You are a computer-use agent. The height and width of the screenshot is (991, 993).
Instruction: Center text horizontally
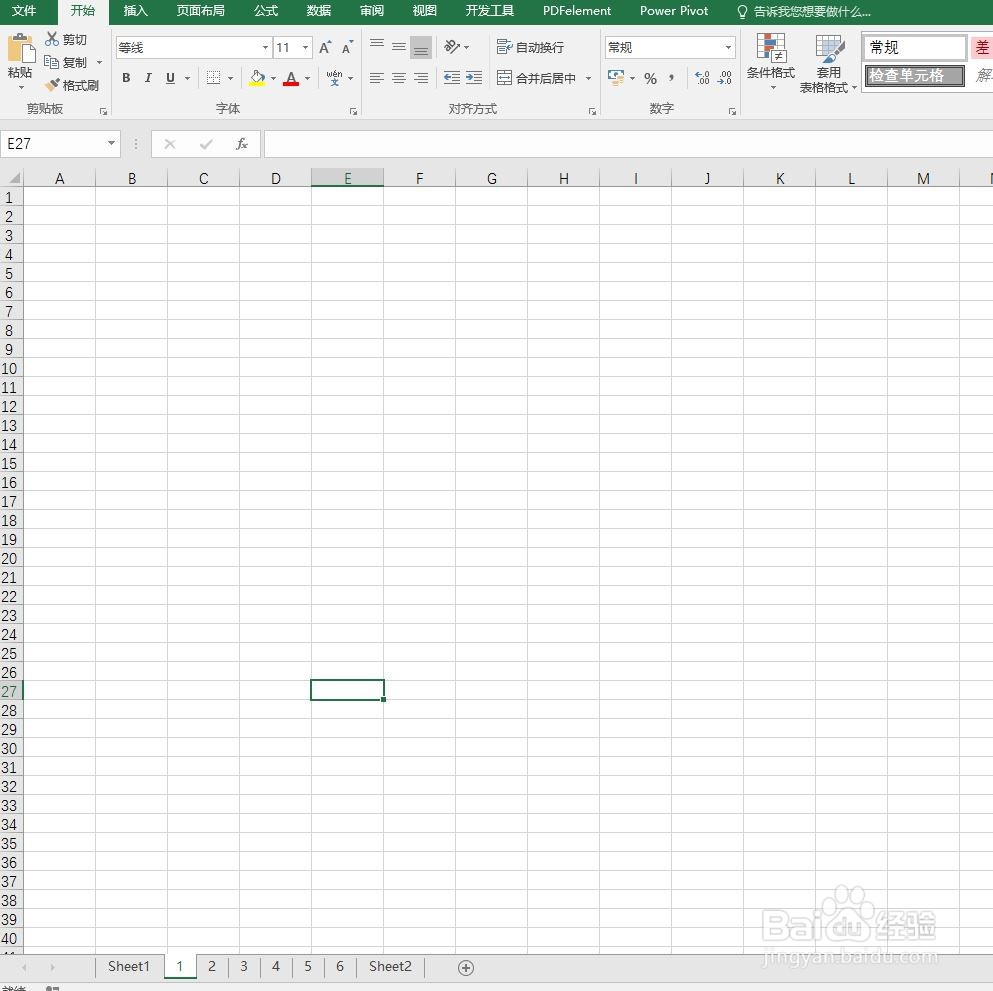click(x=399, y=78)
